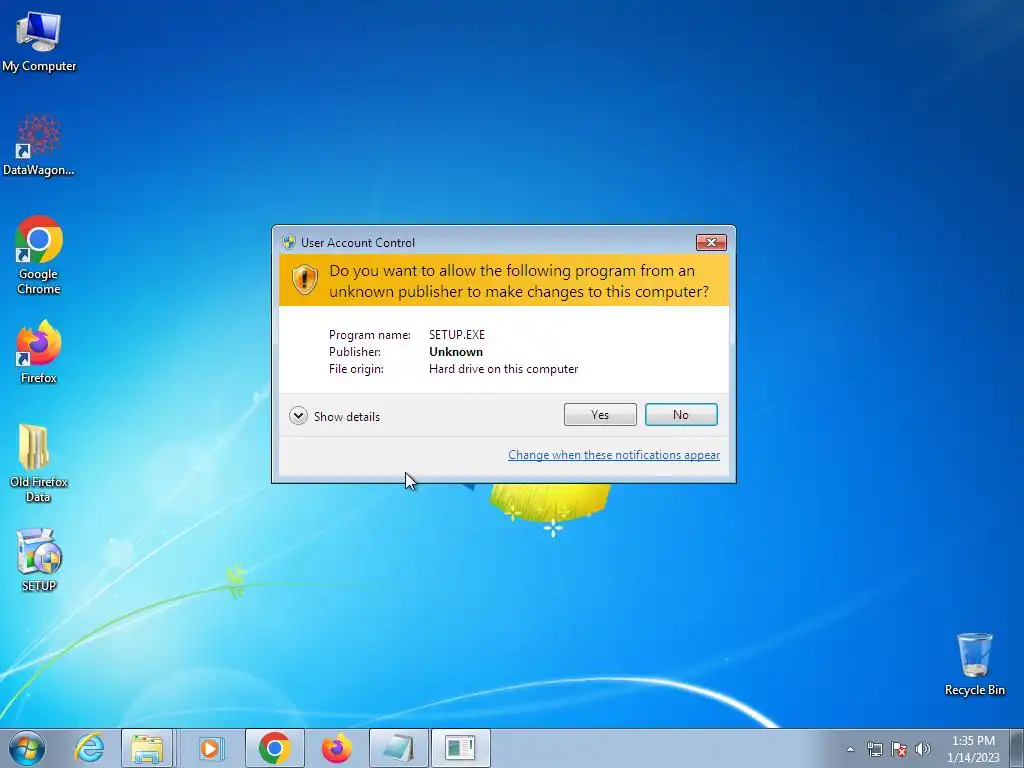The width and height of the screenshot is (1024, 768).
Task: Click the taskbar clock and date
Action: click(x=973, y=749)
